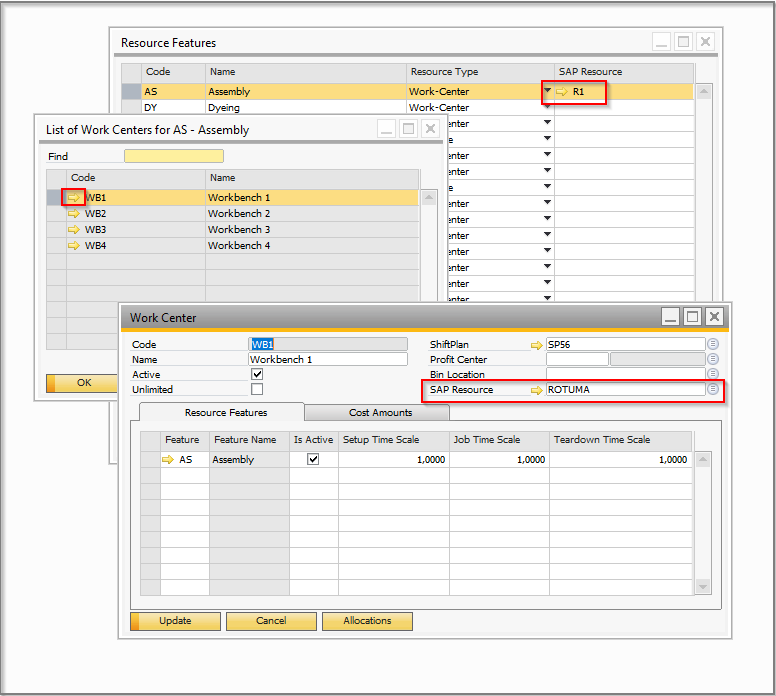Uncheck the Active checkbox
This screenshot has width=776, height=696.
coord(257,374)
